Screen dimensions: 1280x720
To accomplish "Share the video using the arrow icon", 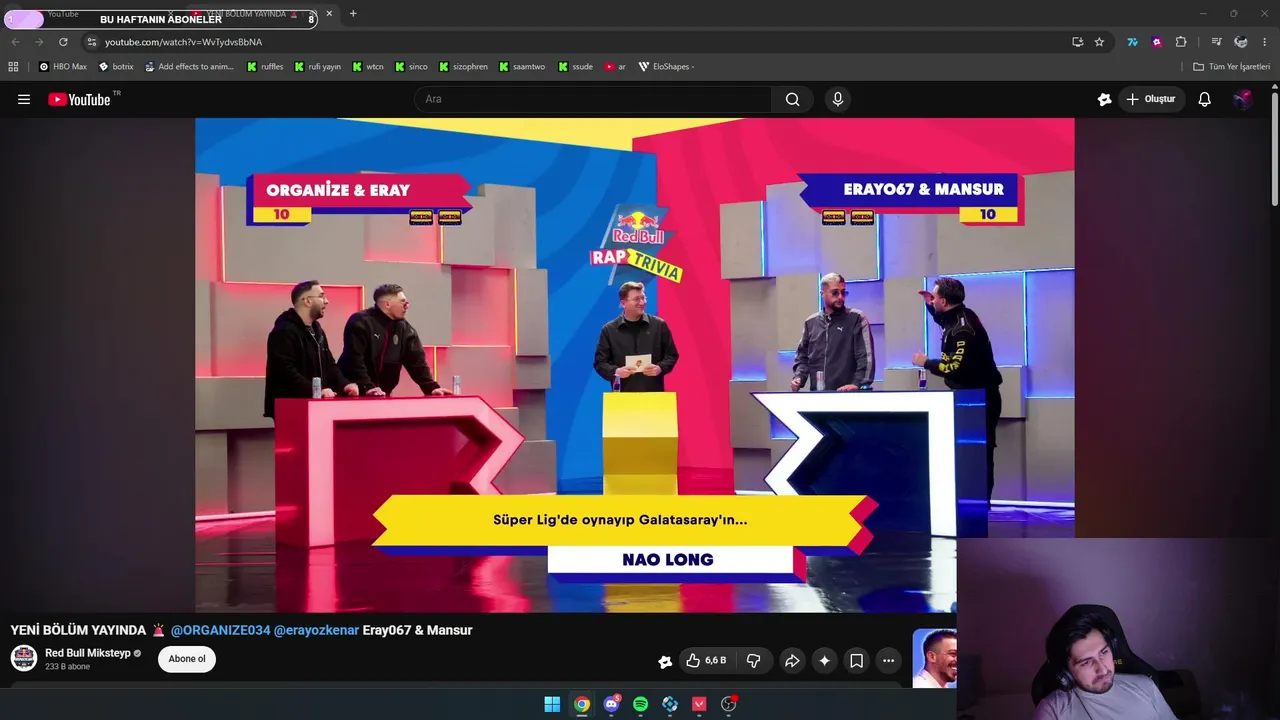I will tap(792, 661).
